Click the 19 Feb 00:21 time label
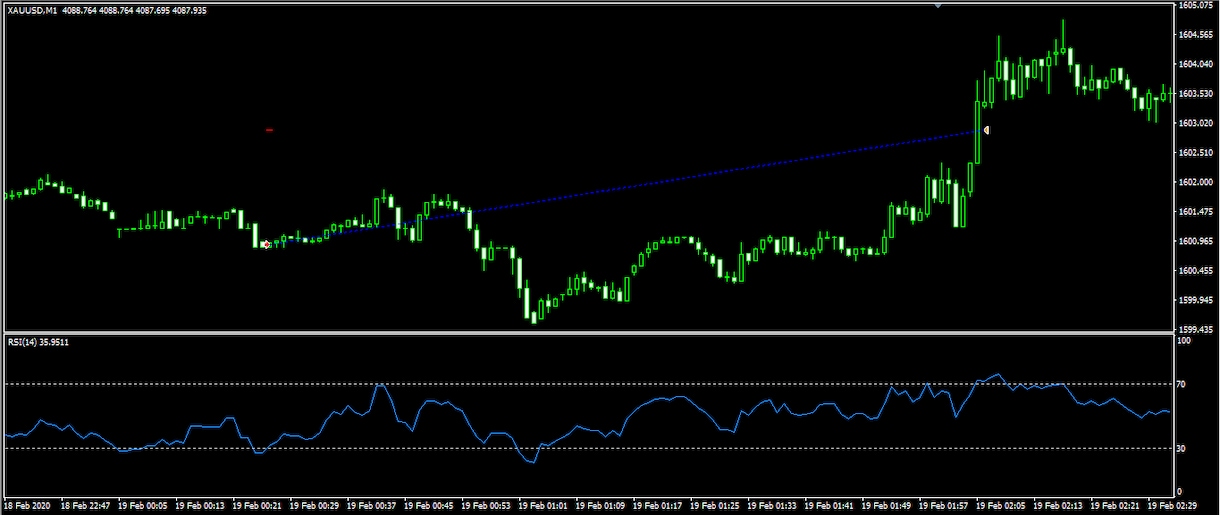 [x=258, y=505]
